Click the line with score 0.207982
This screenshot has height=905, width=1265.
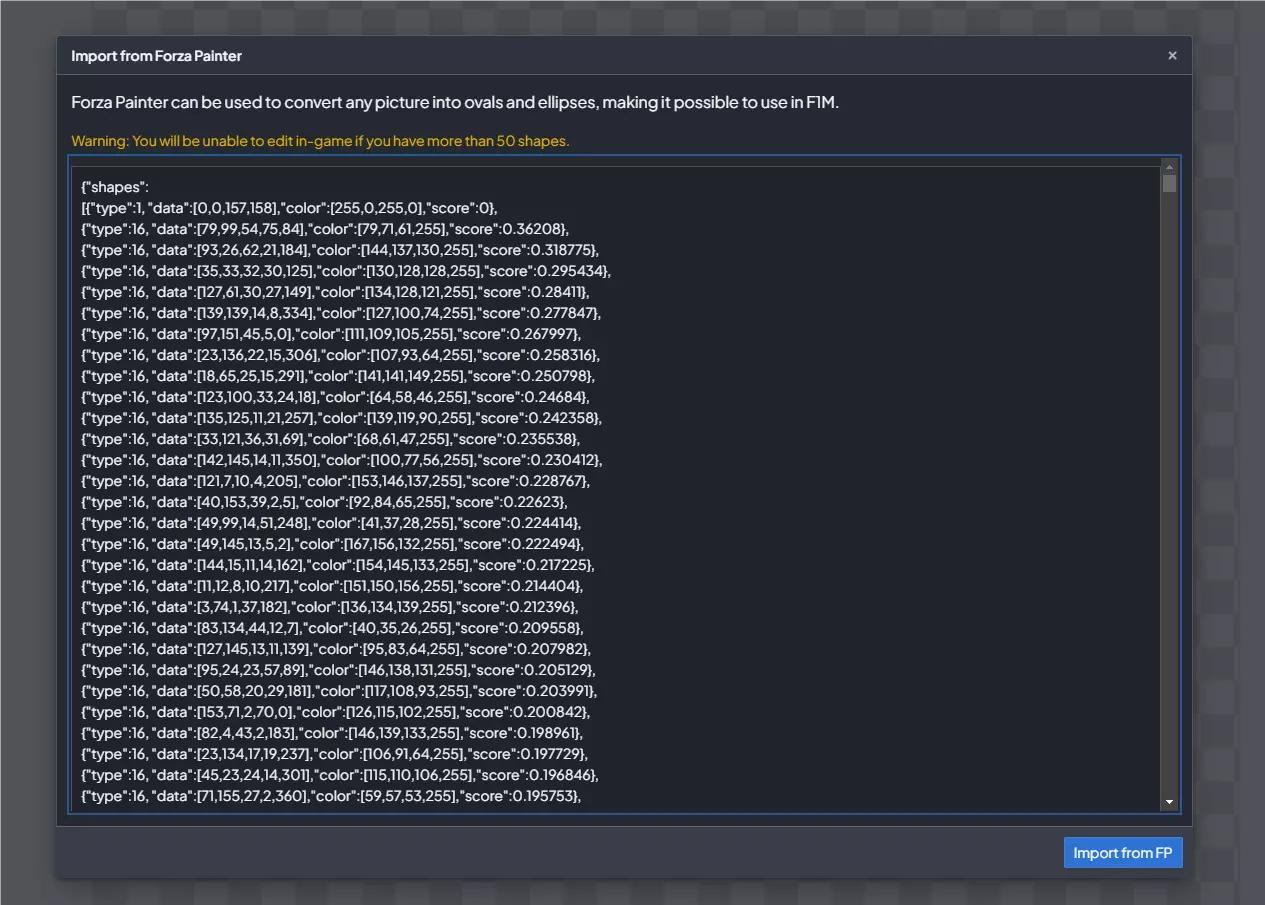(336, 649)
